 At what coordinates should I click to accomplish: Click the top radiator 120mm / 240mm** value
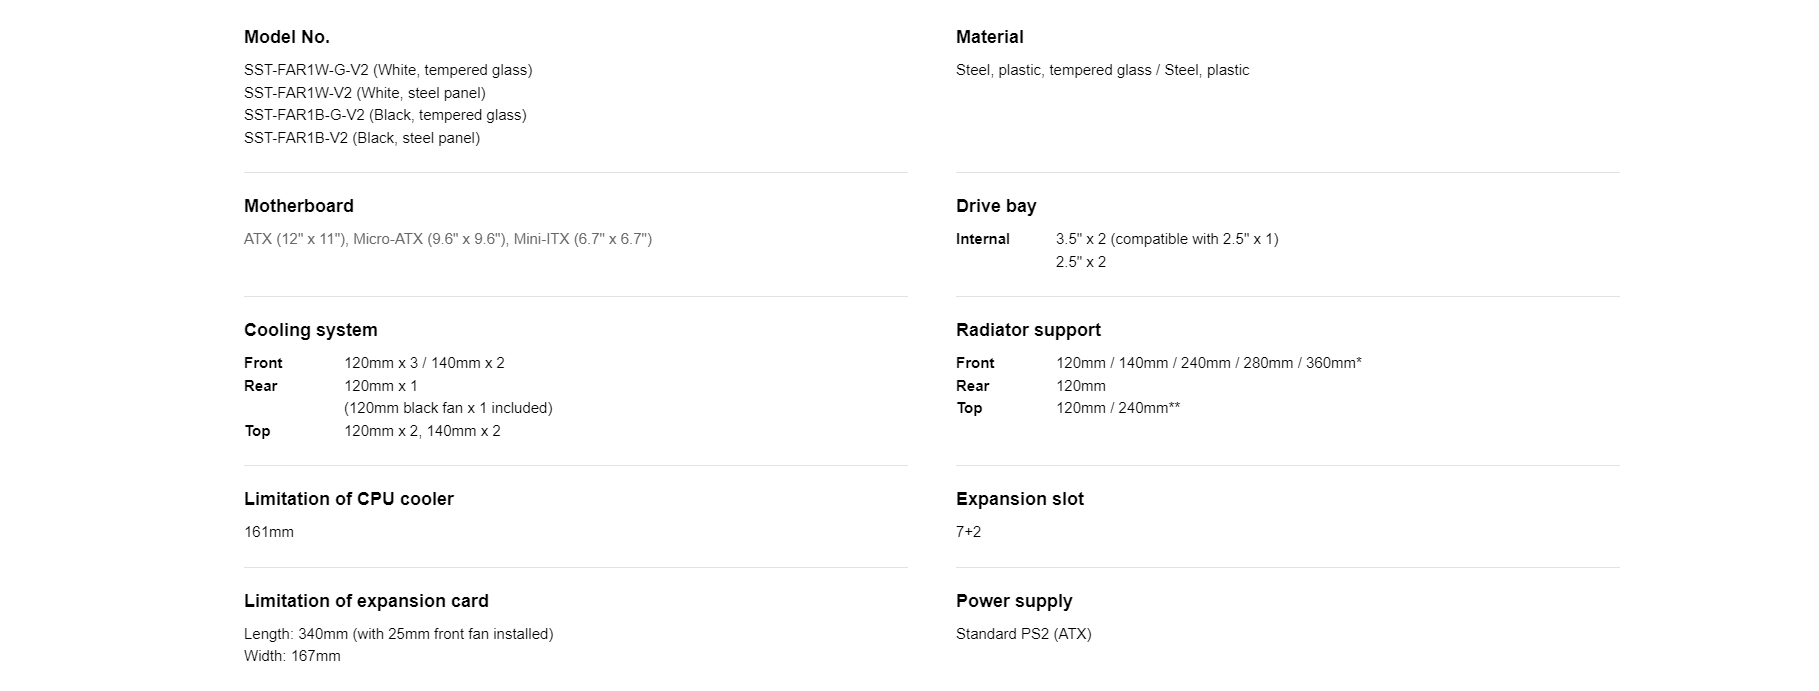click(1118, 408)
